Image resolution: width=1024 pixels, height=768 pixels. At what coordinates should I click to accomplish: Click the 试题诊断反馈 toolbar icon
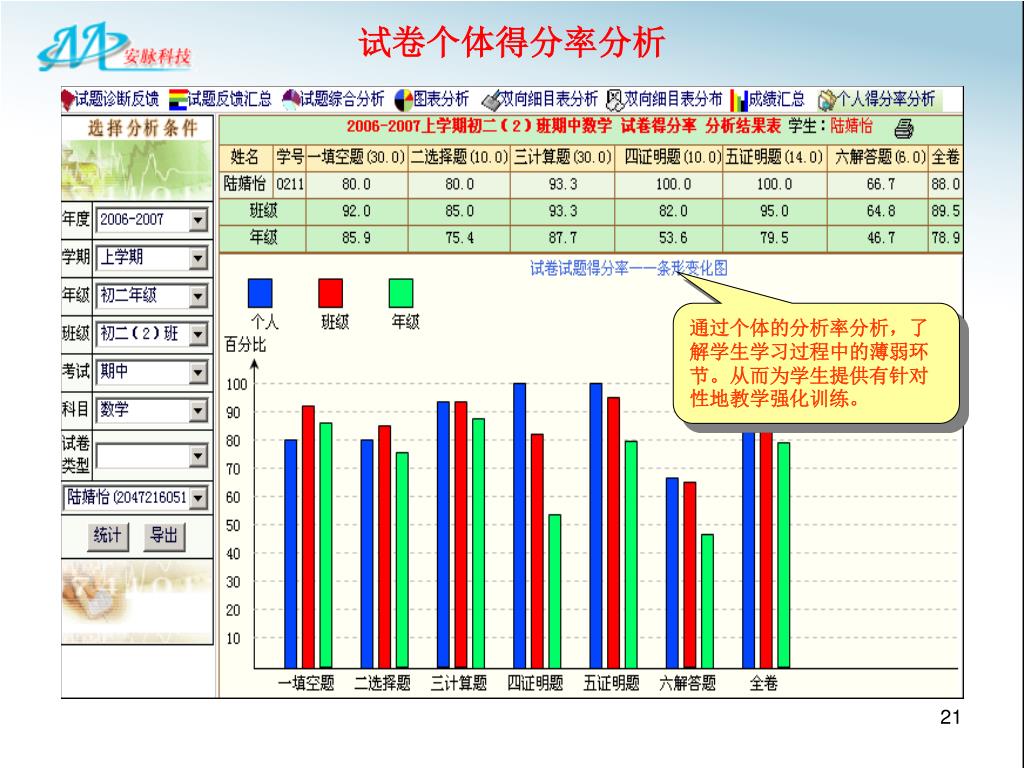(67, 99)
